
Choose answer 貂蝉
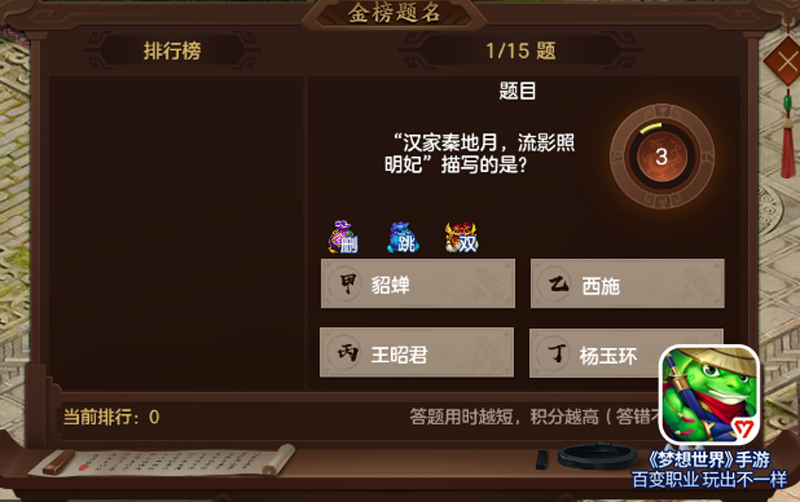click(418, 284)
